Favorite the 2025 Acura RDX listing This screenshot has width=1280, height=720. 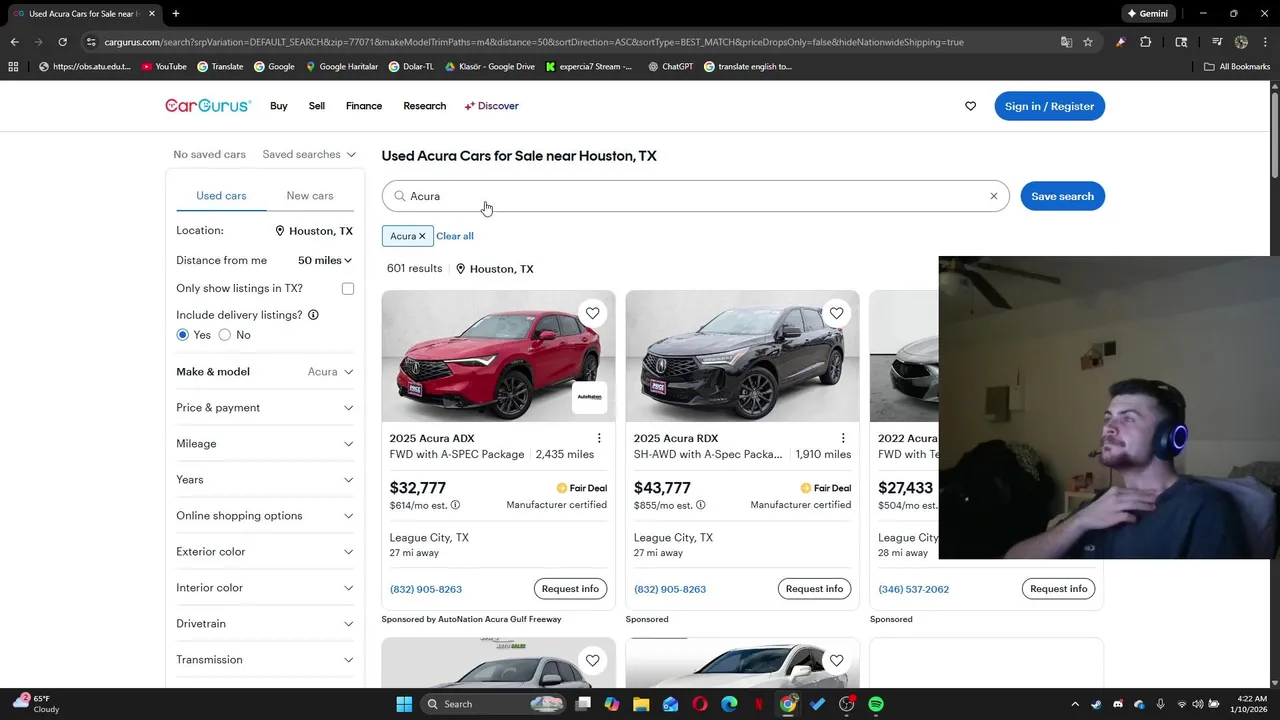[836, 313]
